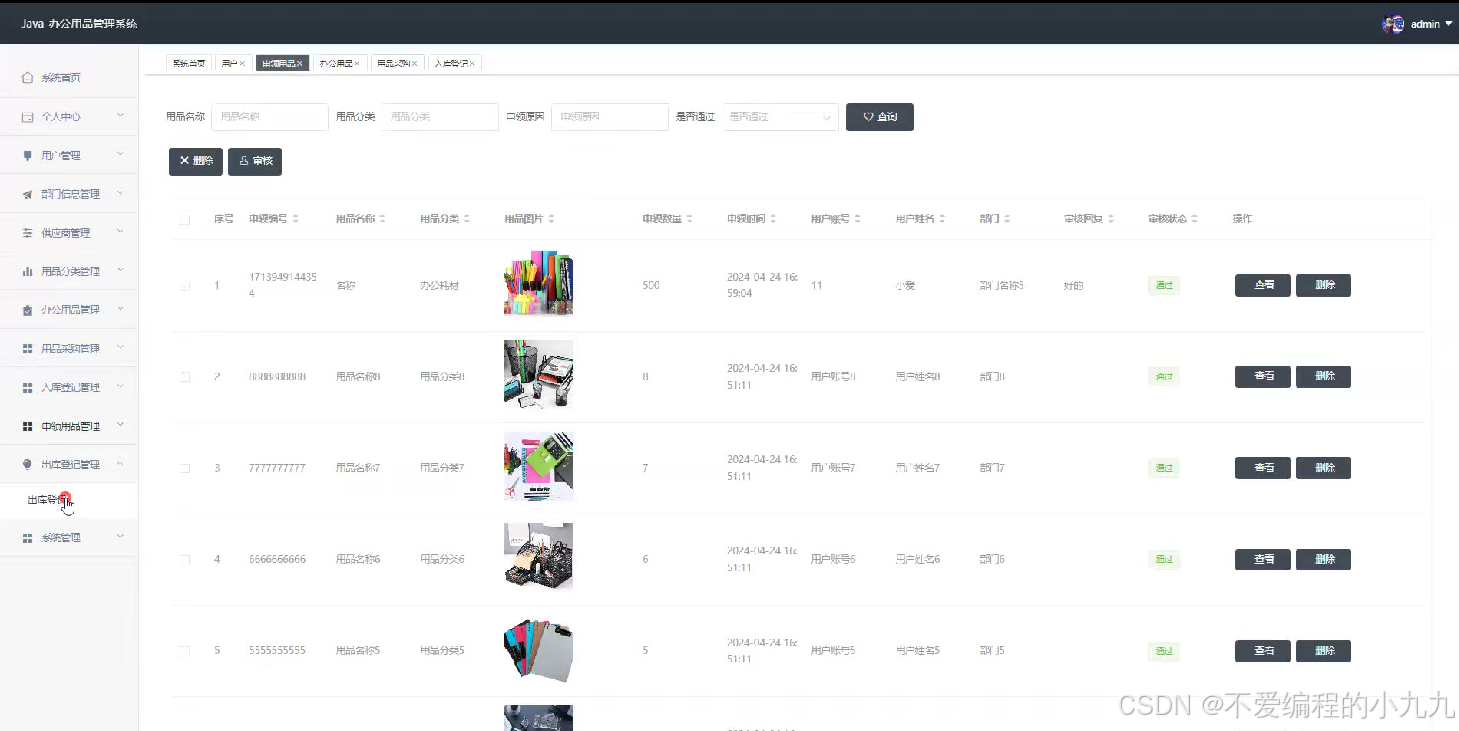This screenshot has width=1459, height=731.
Task: Click the 个人中心 sidebar icon
Action: pos(28,117)
